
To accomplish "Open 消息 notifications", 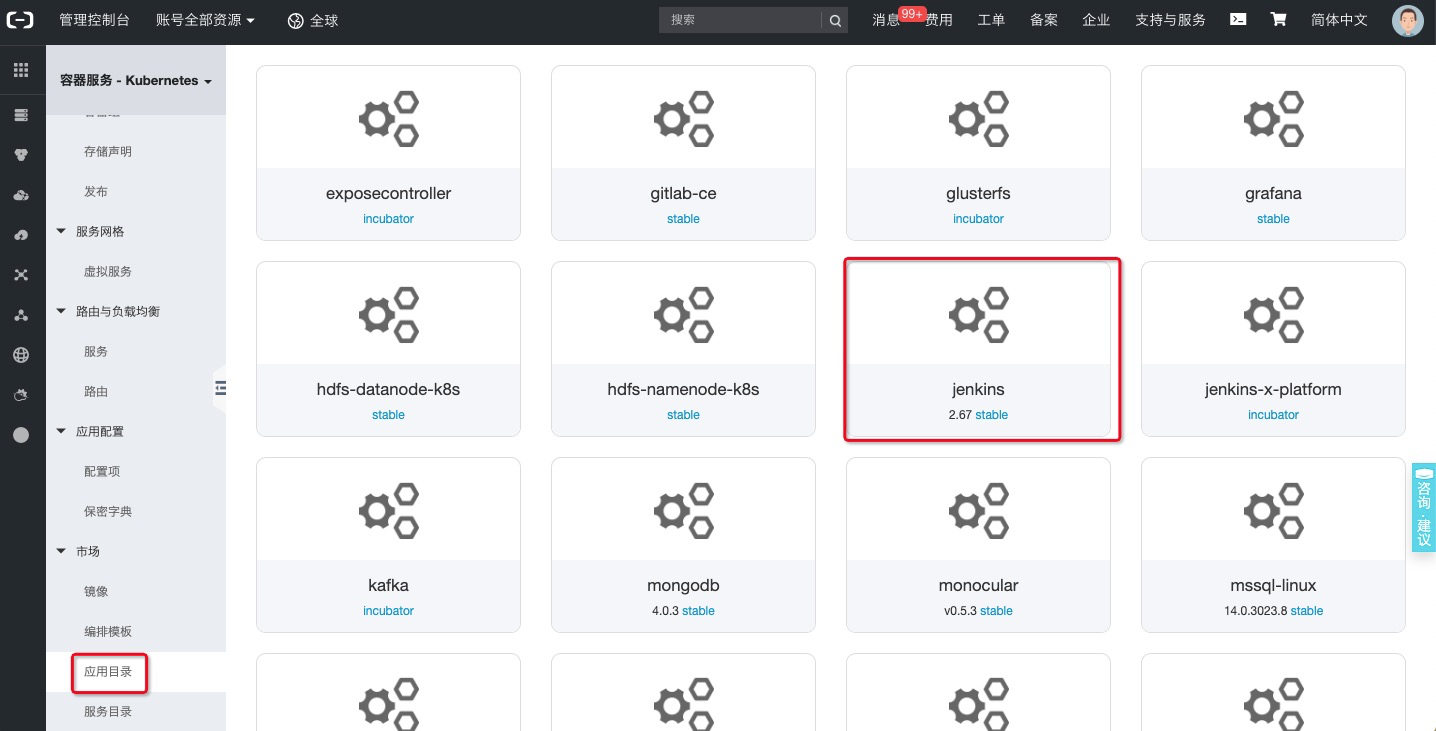I will [886, 20].
